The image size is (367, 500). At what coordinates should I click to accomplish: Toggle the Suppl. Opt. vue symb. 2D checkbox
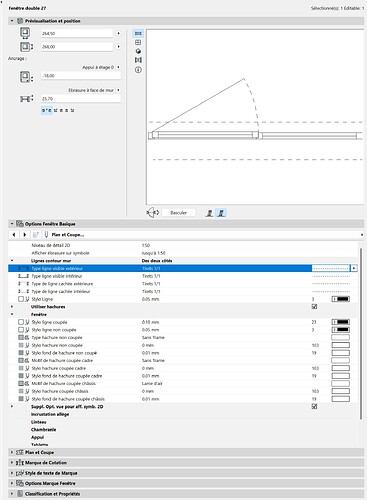click(x=314, y=406)
